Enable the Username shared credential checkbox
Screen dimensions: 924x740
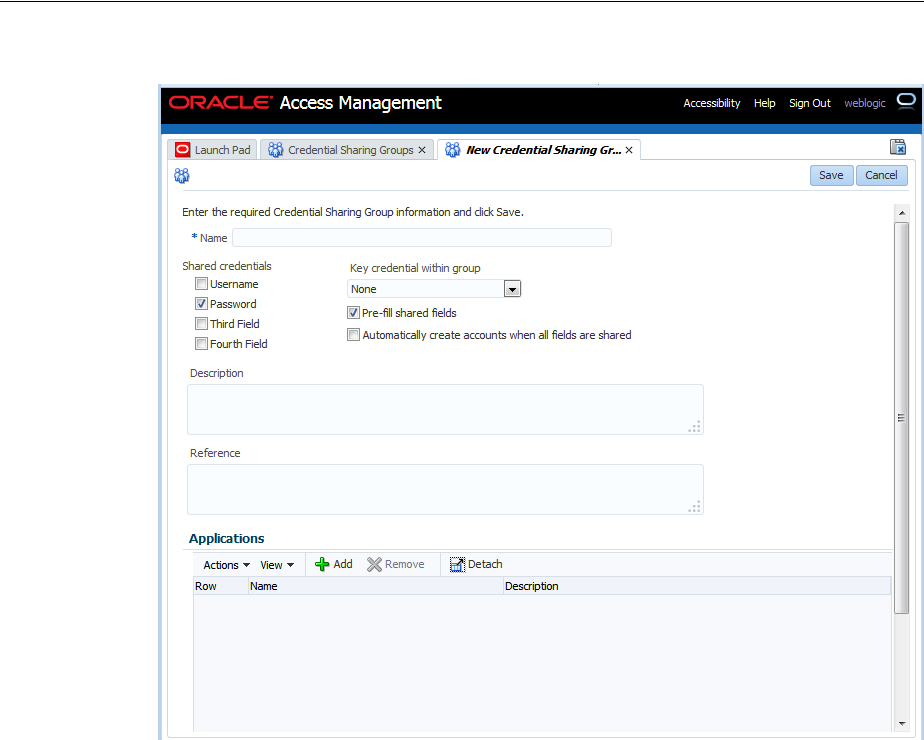pyautogui.click(x=202, y=284)
